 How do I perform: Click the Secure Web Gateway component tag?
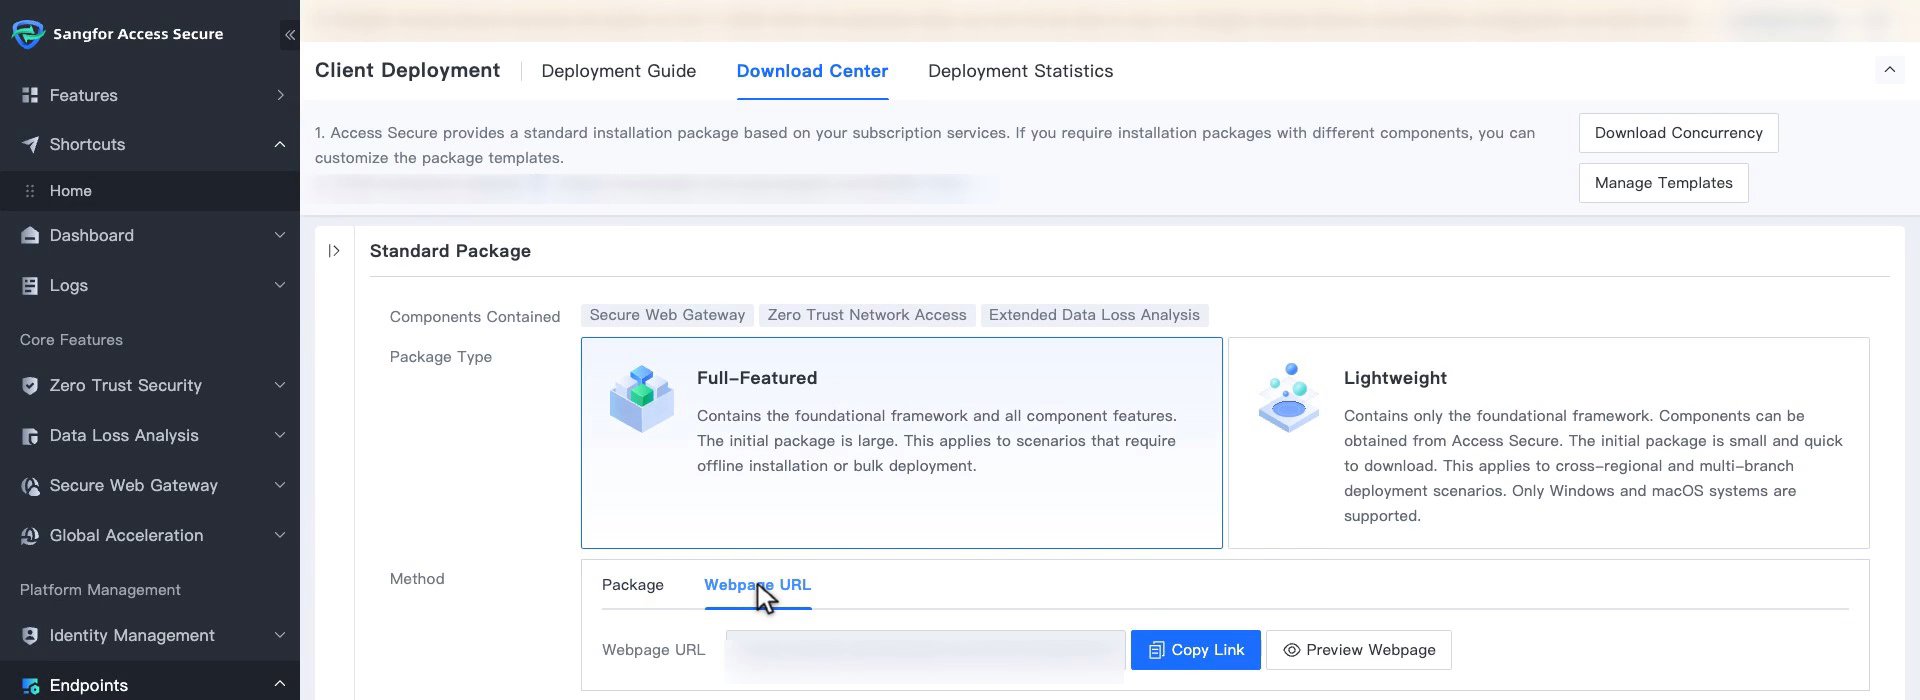[x=667, y=315]
